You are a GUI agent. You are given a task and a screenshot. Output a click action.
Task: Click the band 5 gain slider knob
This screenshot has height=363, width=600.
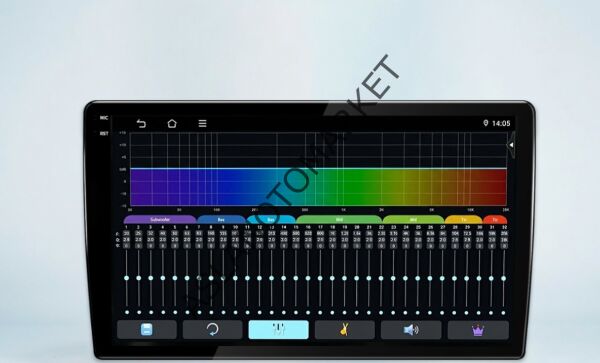(x=175, y=278)
